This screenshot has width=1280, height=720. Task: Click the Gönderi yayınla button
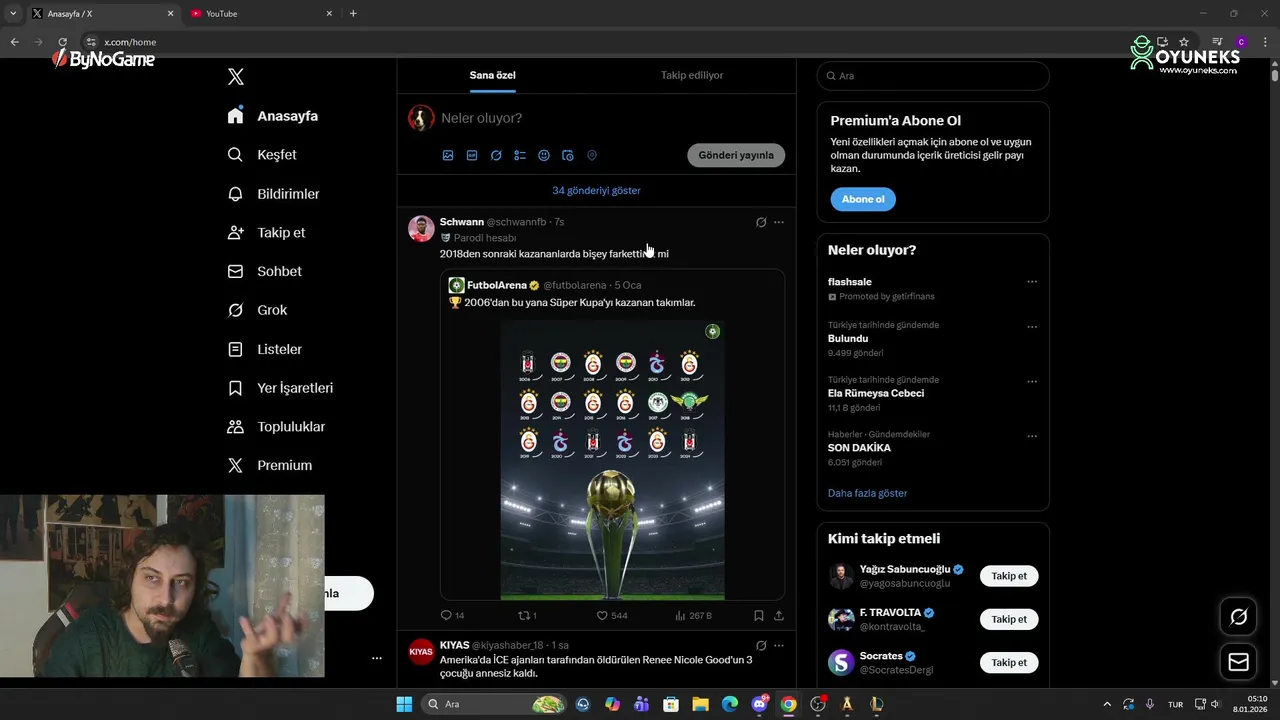[x=736, y=156]
